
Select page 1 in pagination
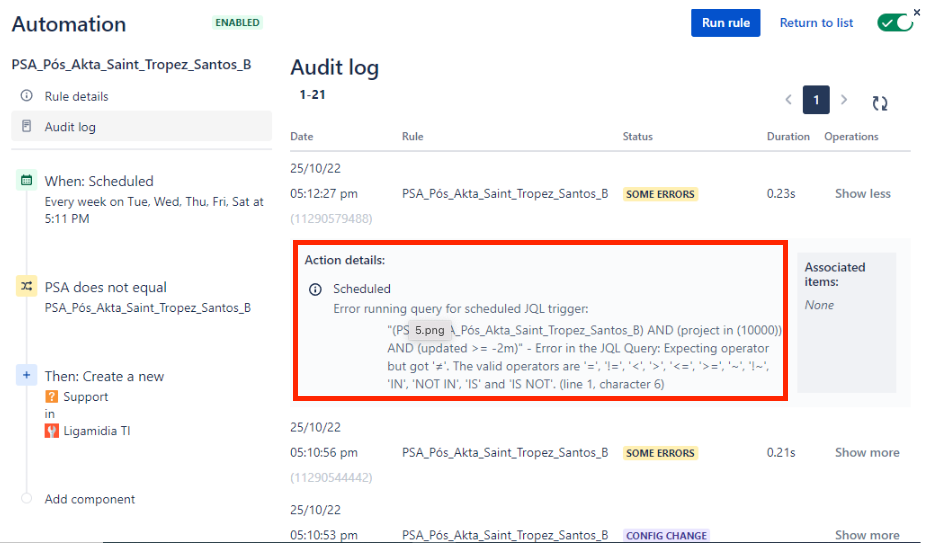tap(816, 101)
